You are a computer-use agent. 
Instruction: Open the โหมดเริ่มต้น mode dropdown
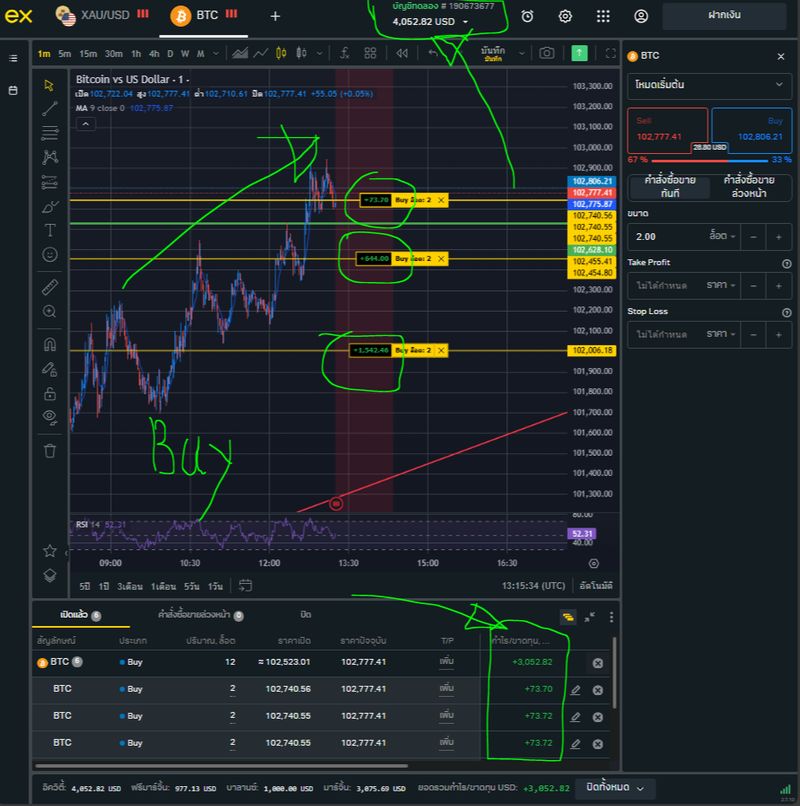(x=708, y=86)
